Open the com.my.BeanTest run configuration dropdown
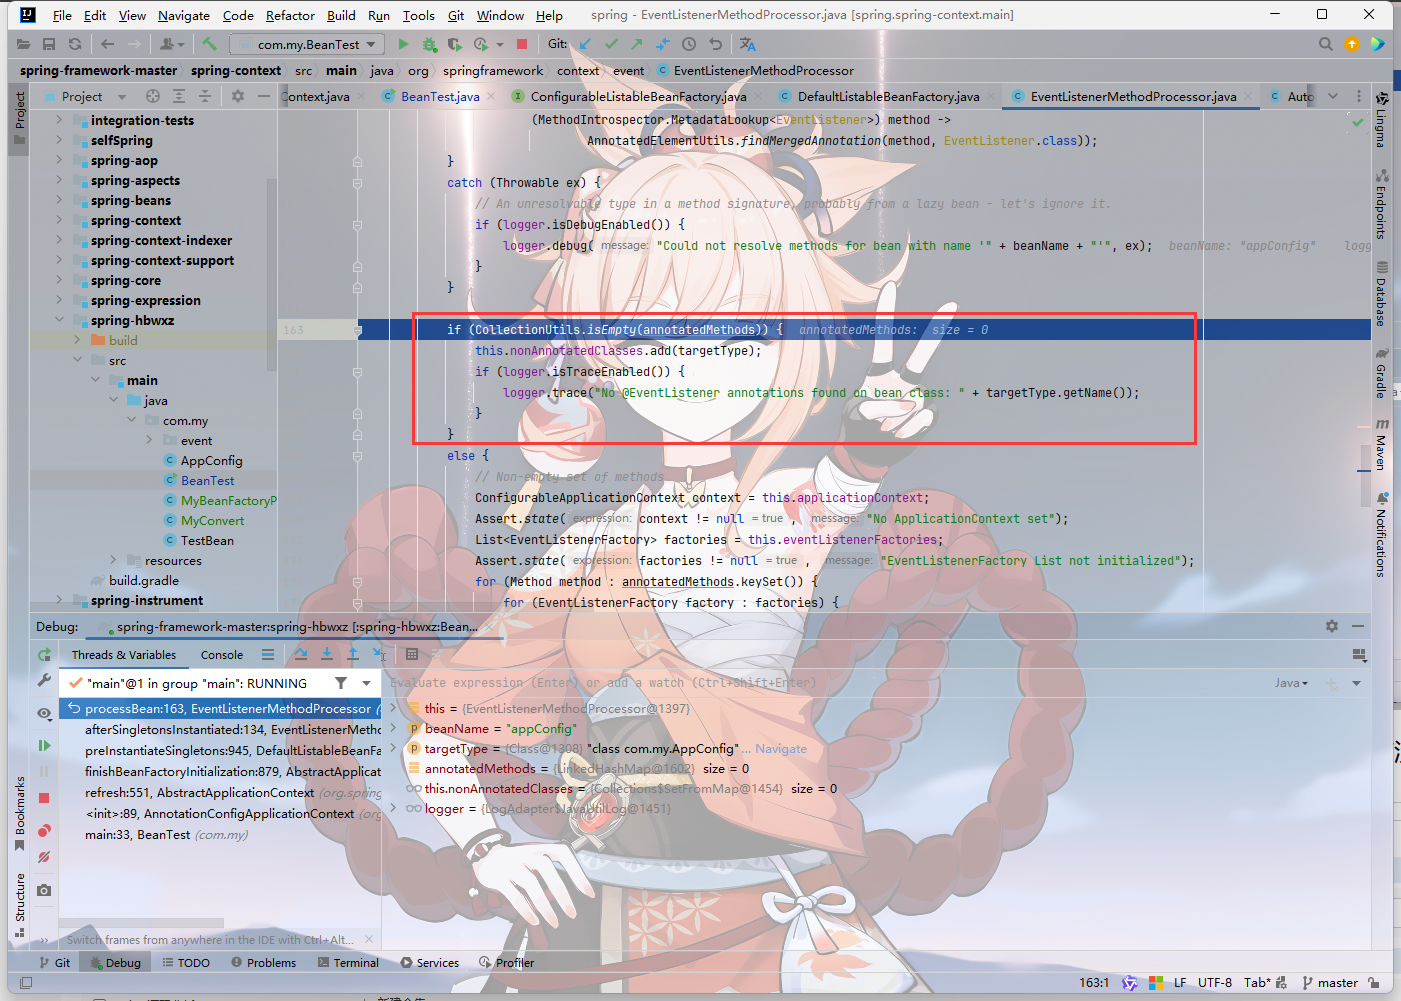 (306, 44)
